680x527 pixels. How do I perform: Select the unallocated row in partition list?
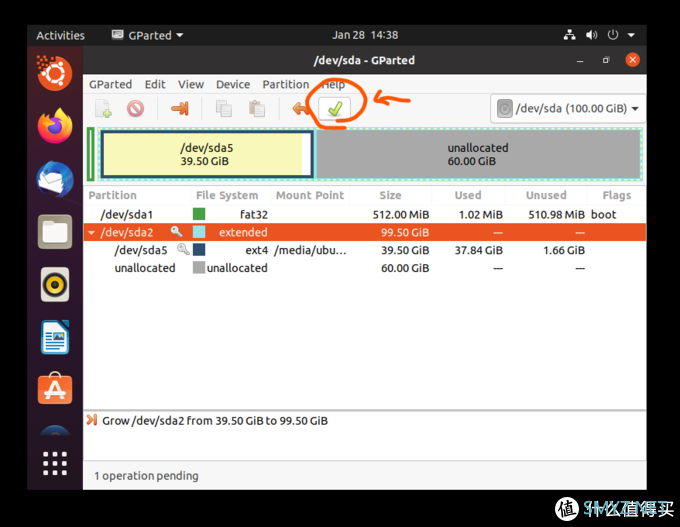tap(364, 268)
